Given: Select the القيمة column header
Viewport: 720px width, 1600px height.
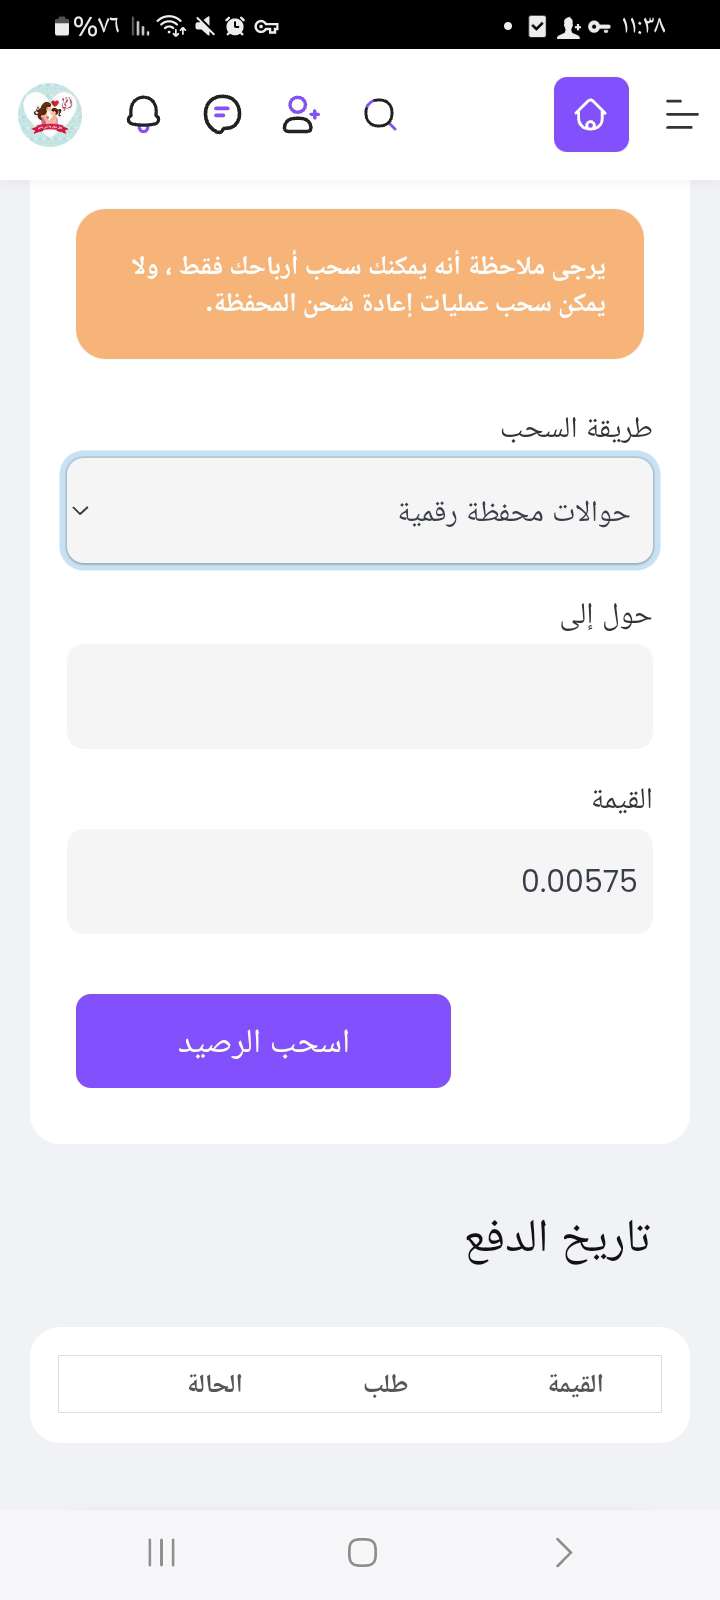Looking at the screenshot, I should click(x=576, y=1384).
